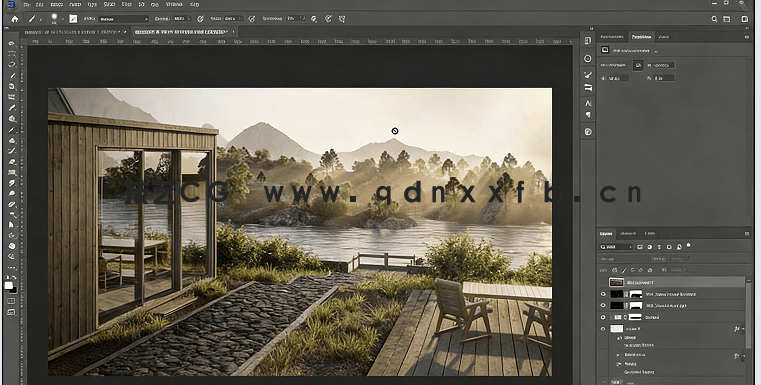Click the selected top layer thumbnail
This screenshot has width=761, height=385.
616,282
